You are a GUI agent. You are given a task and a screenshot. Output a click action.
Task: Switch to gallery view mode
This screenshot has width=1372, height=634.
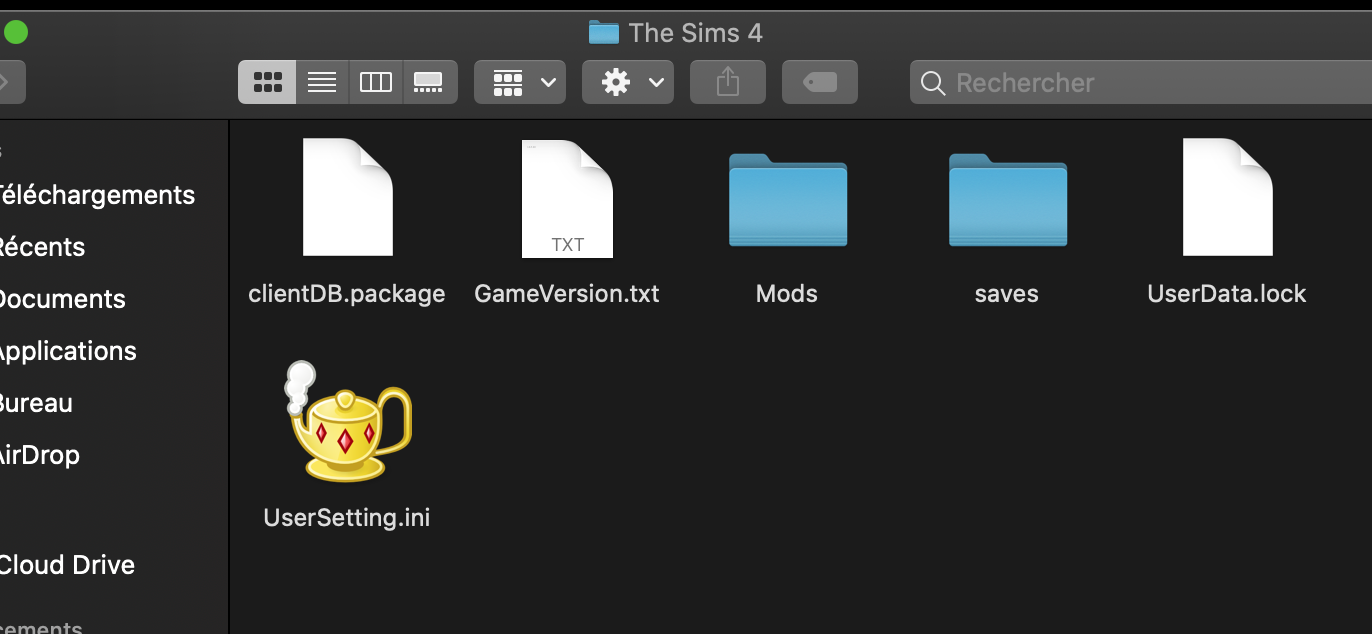coord(429,82)
